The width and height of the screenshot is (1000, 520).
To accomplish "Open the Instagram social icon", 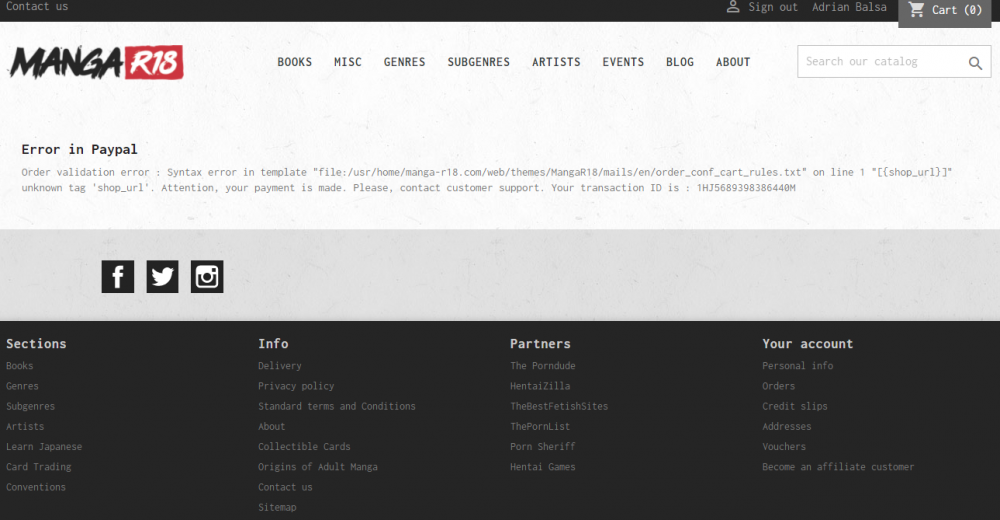I will [207, 277].
